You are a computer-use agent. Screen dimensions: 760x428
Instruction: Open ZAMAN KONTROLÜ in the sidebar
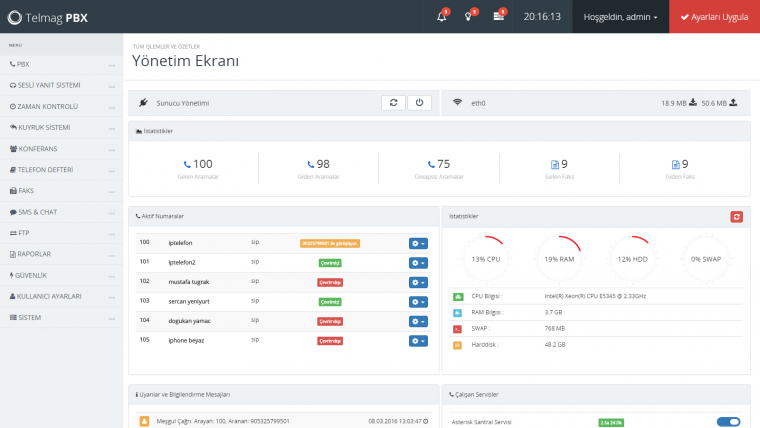click(62, 107)
